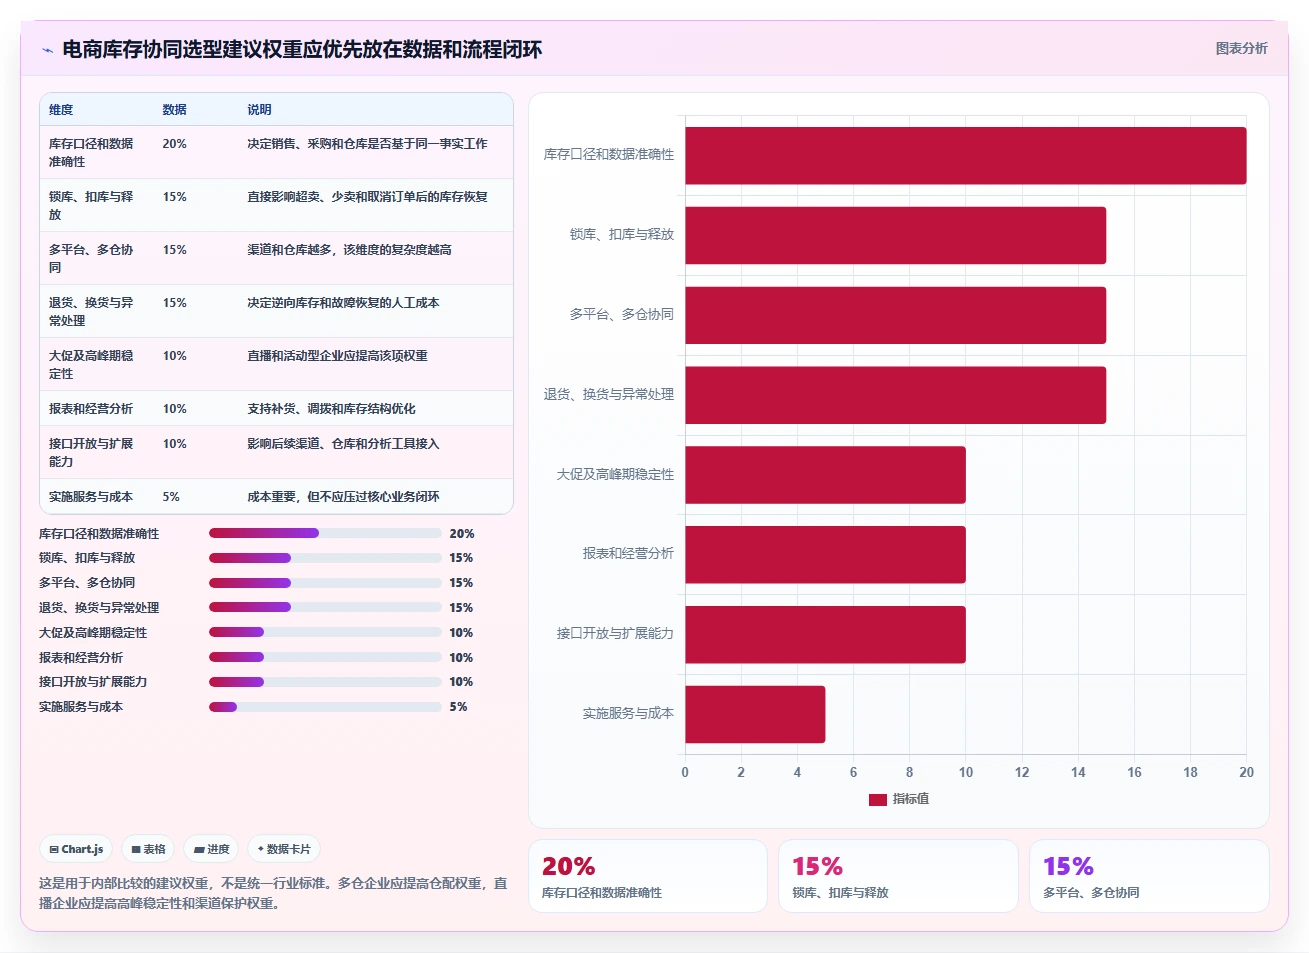Click the chart bar for 多平台、多仓协同
This screenshot has height=953, width=1309.
tap(895, 315)
